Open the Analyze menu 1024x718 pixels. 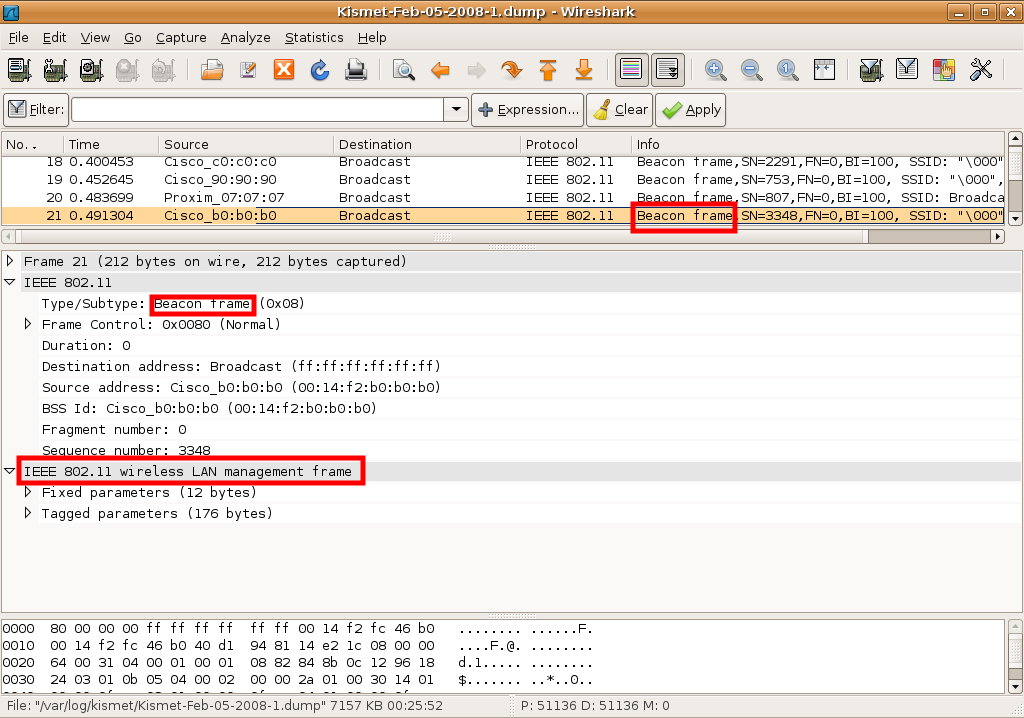(246, 38)
